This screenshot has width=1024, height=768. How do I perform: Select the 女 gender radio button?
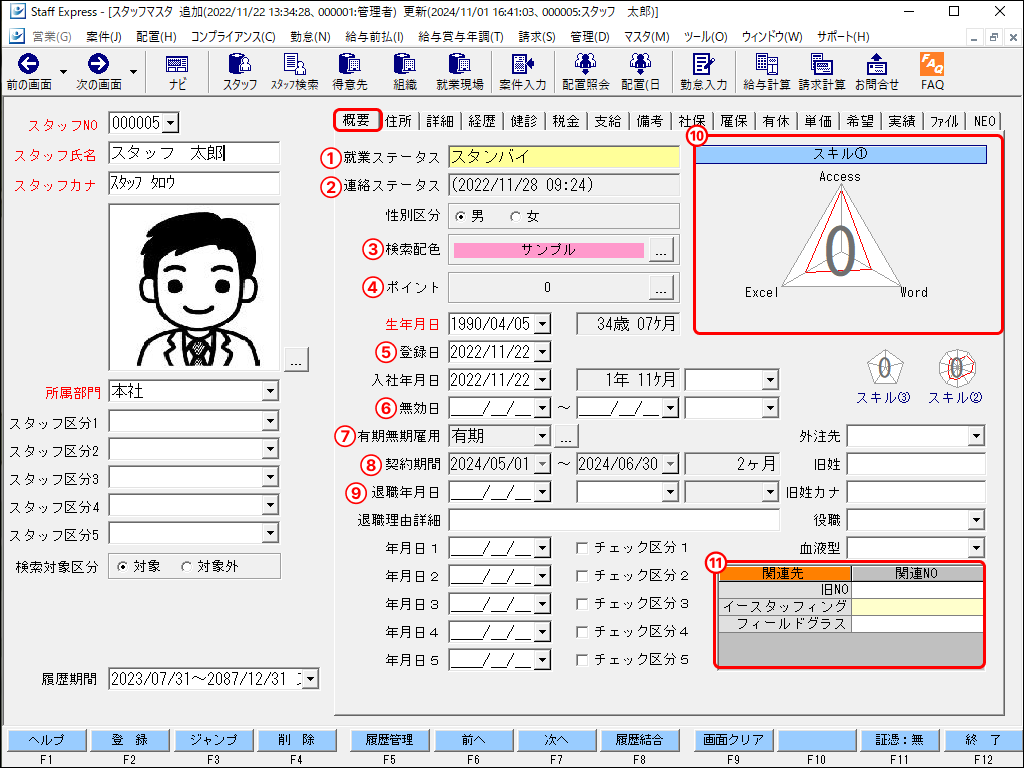[516, 216]
